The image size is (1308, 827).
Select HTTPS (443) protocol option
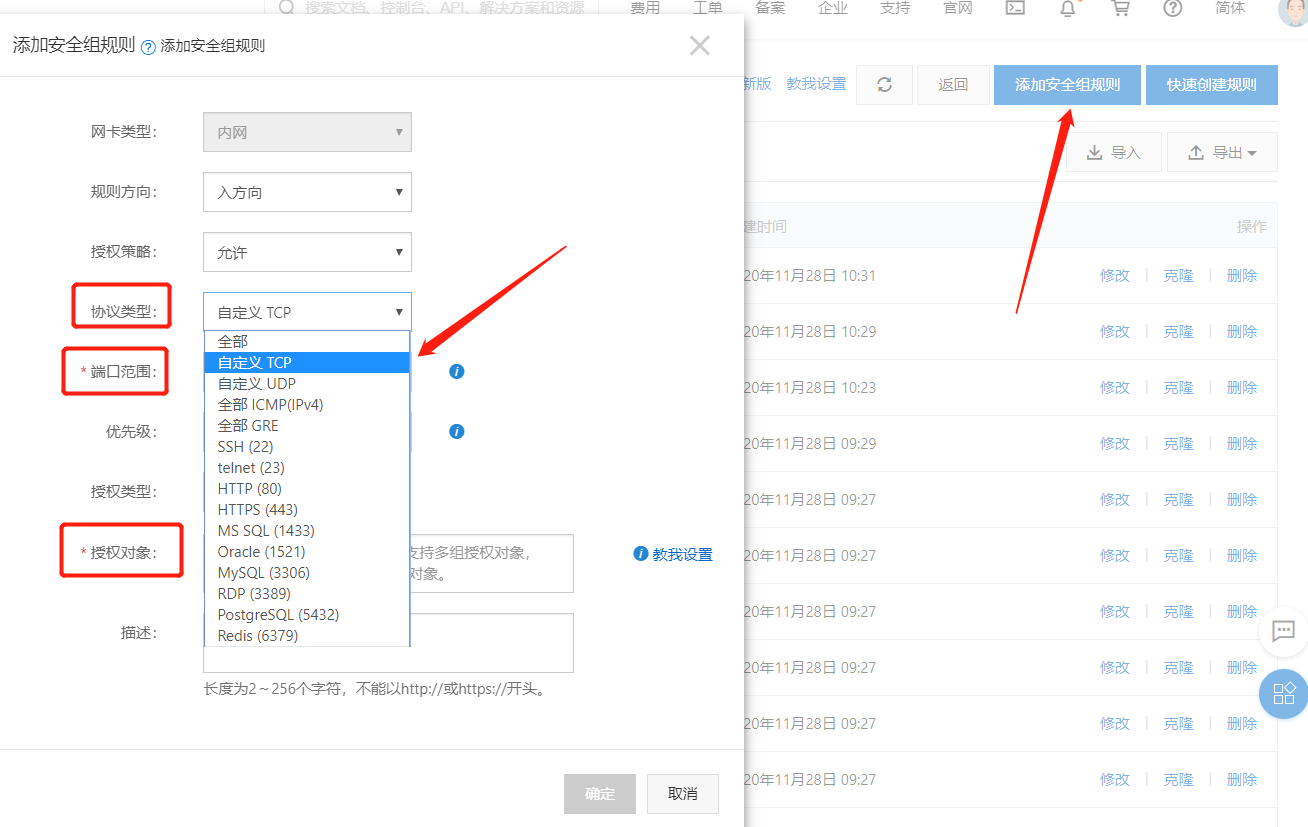[307, 509]
